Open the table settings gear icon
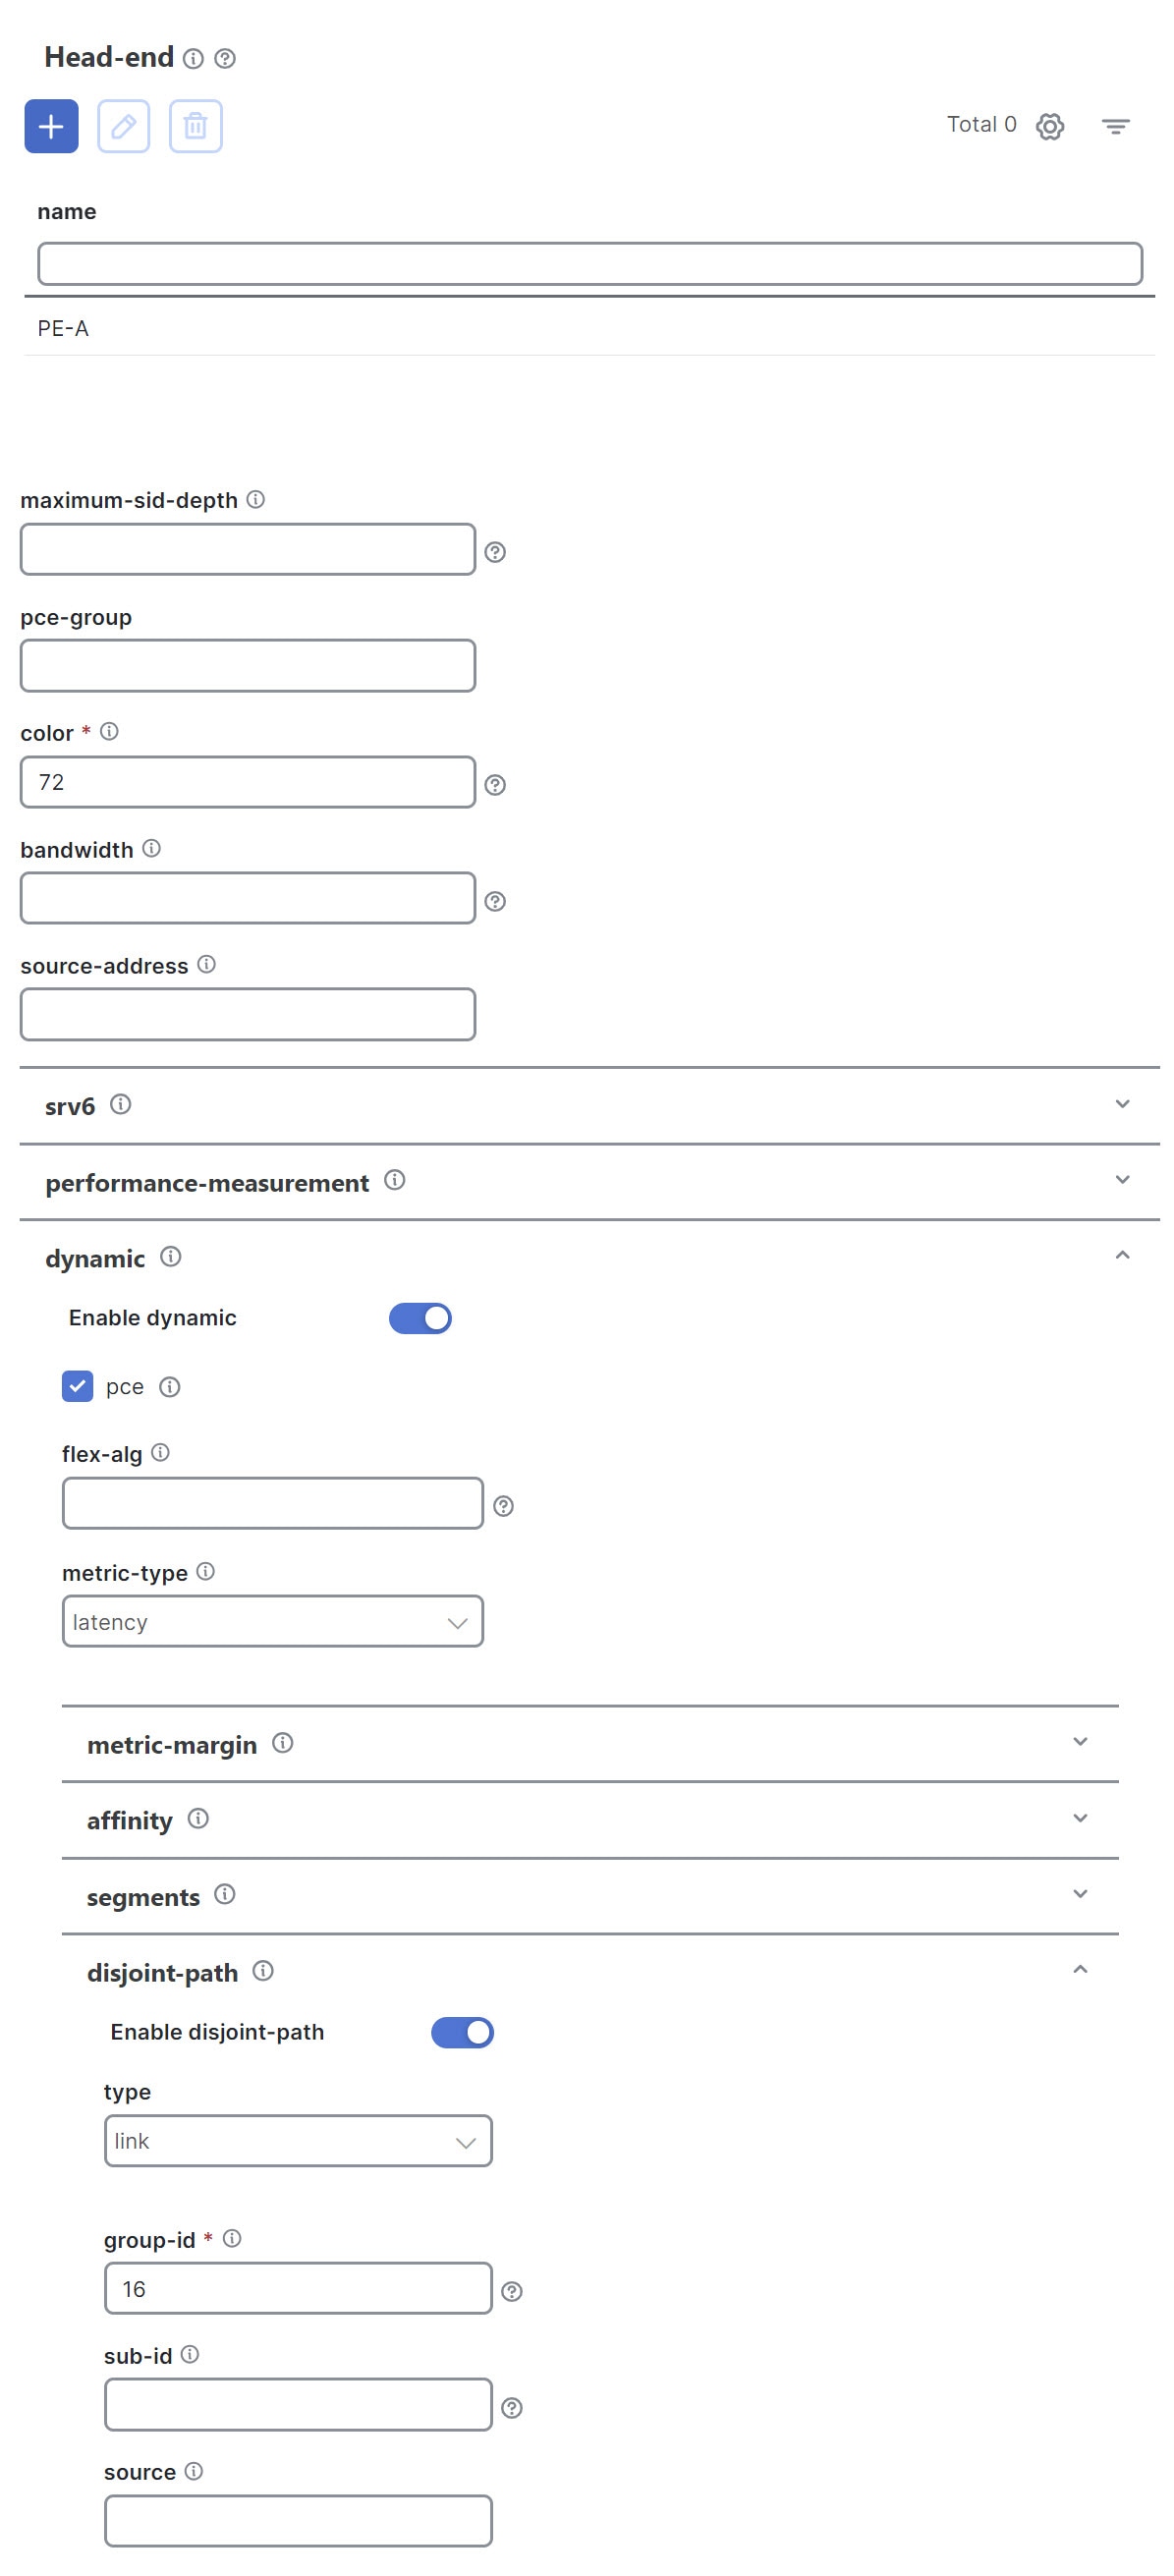 (x=1049, y=126)
